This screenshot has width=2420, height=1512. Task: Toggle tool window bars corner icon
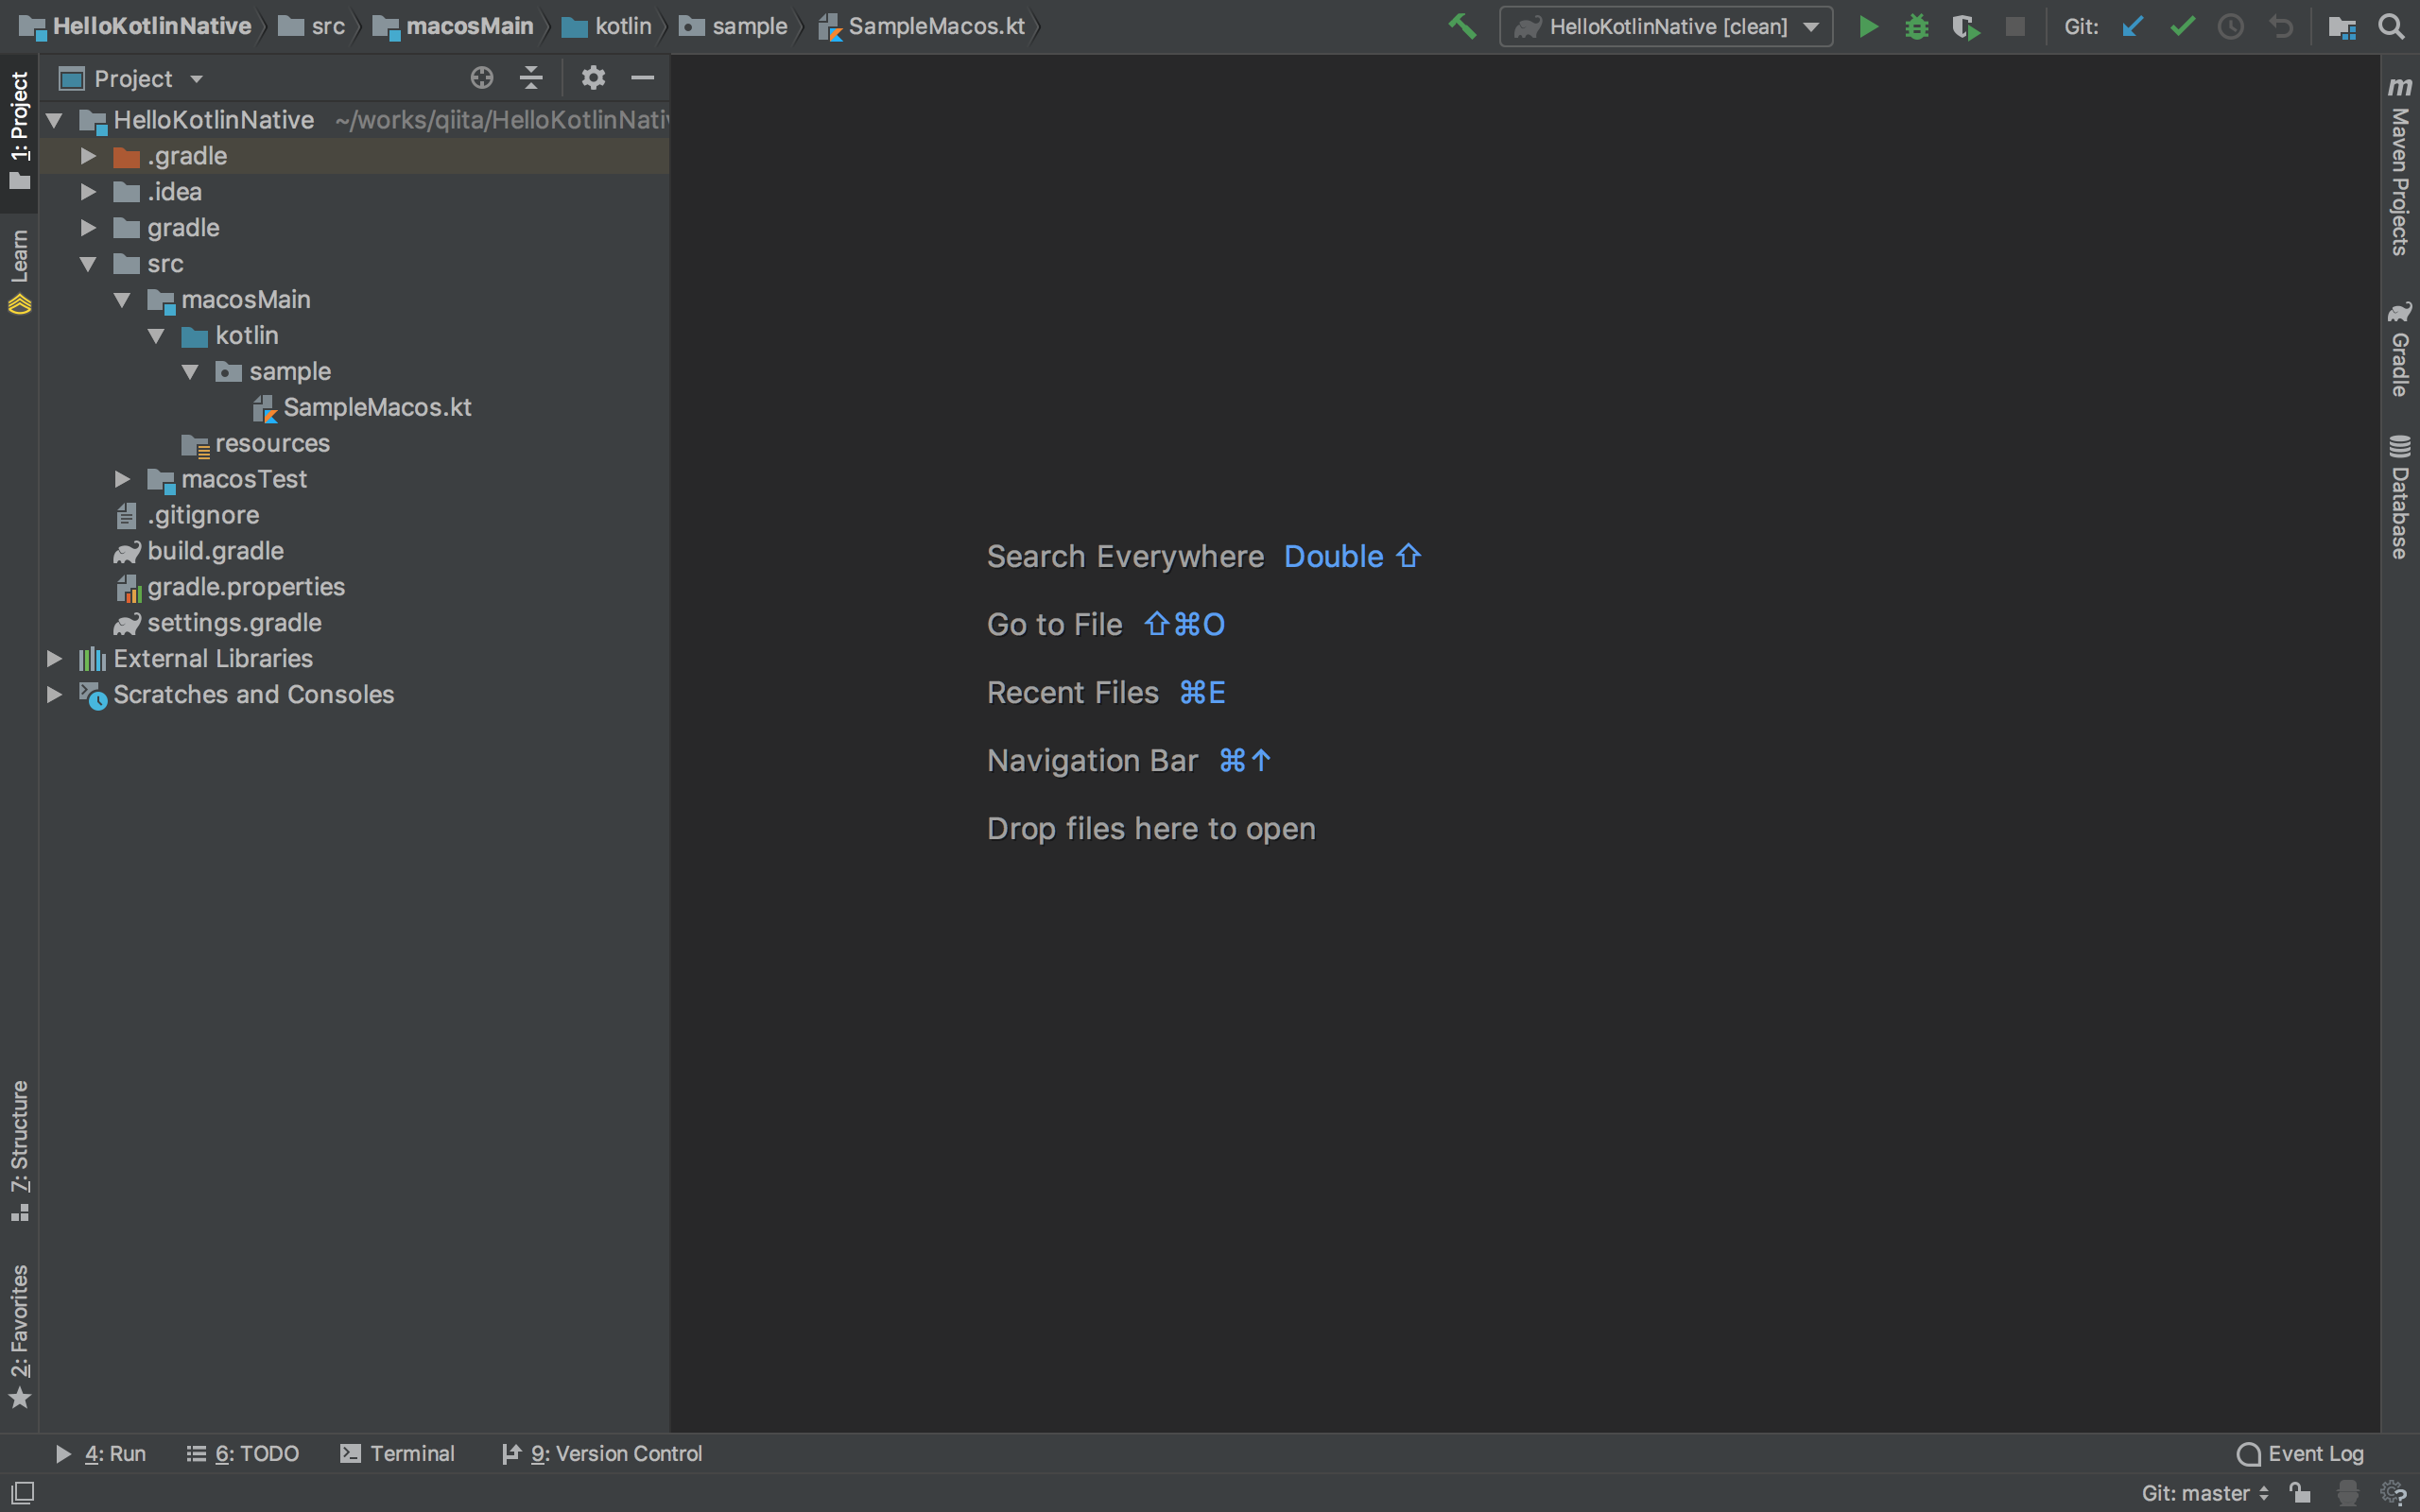[22, 1492]
